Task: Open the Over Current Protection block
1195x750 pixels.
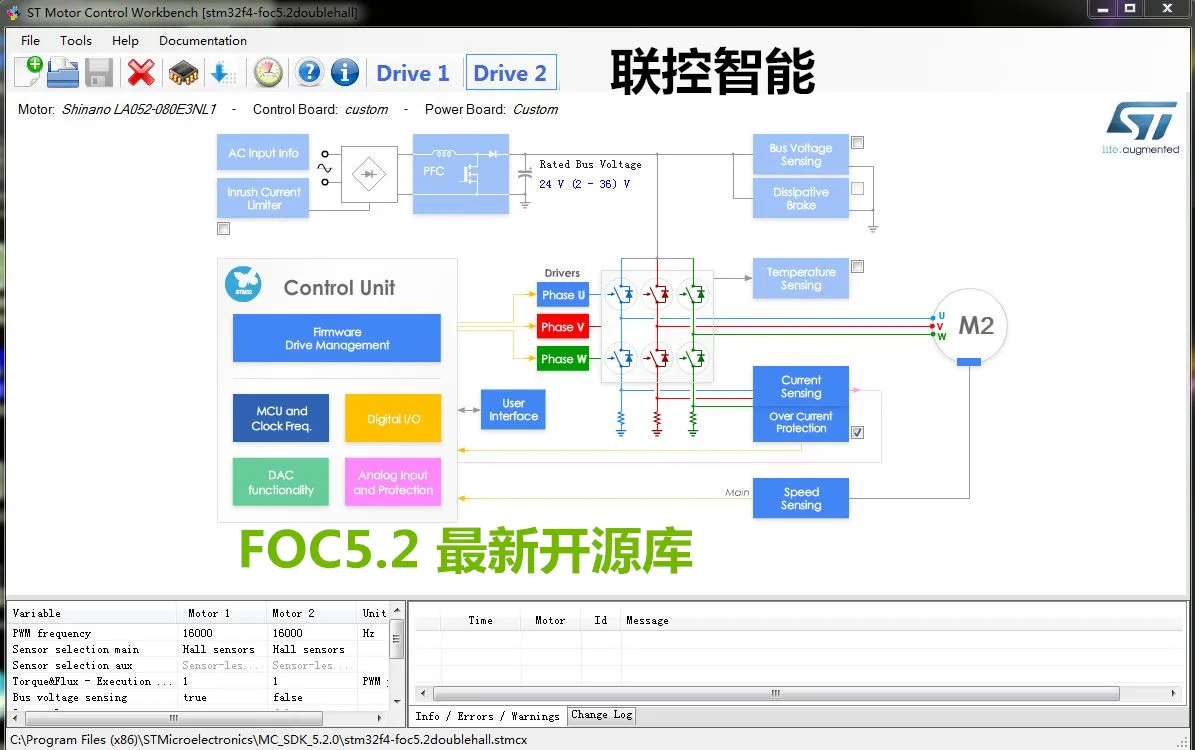Action: (x=800, y=424)
